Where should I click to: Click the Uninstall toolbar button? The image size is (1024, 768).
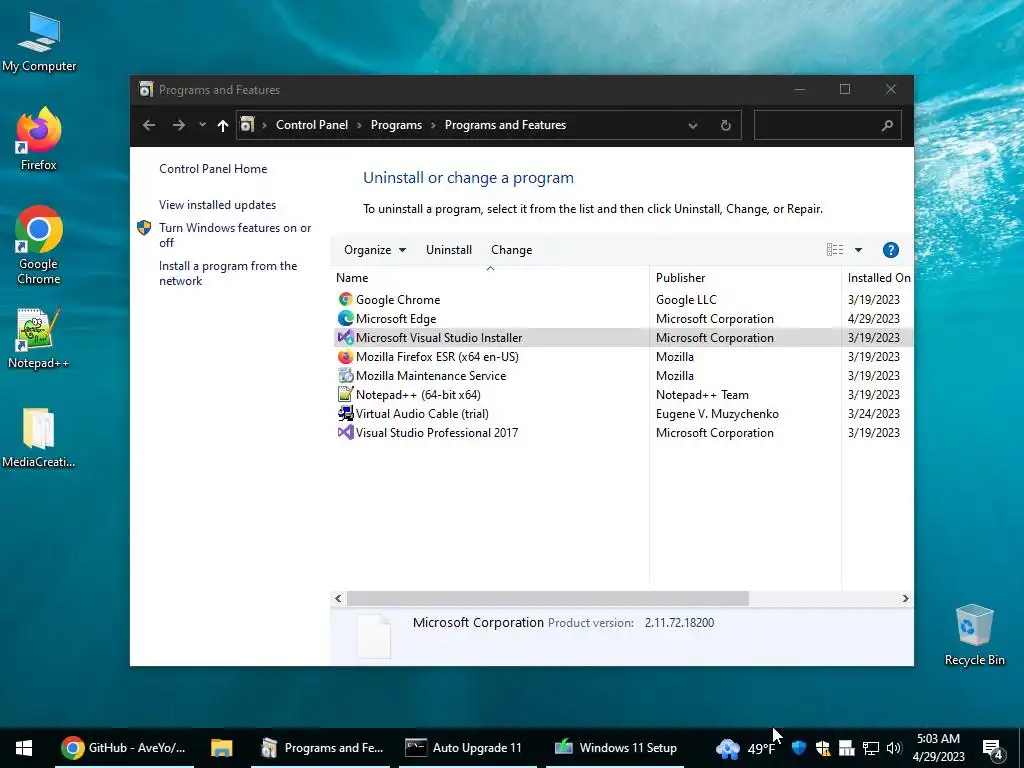(449, 249)
